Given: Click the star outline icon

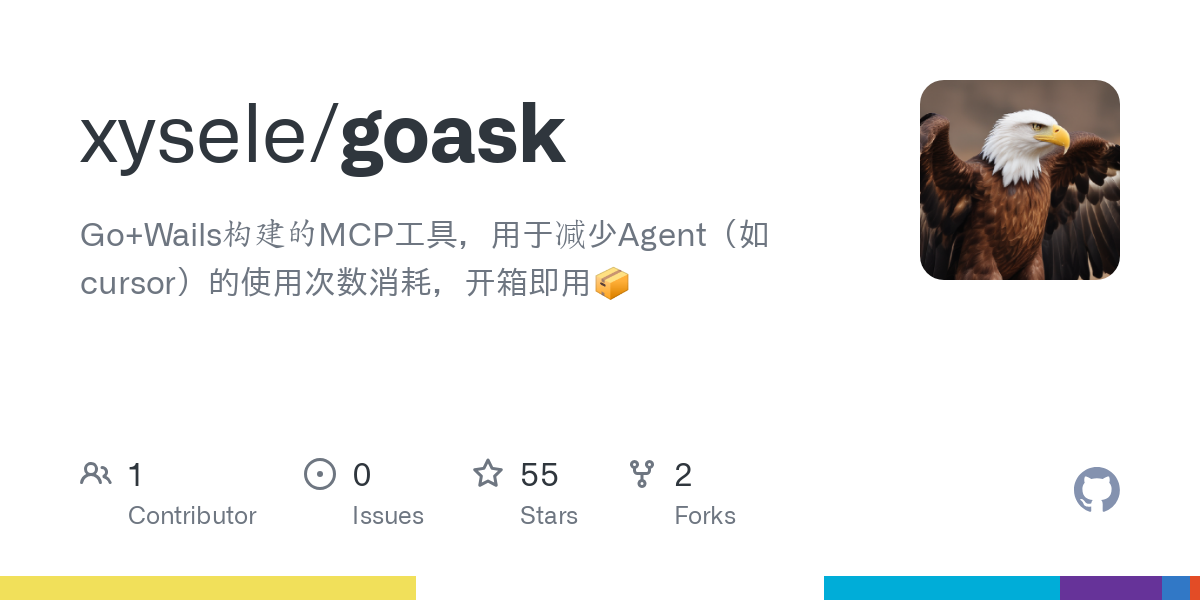Looking at the screenshot, I should coord(488,473).
